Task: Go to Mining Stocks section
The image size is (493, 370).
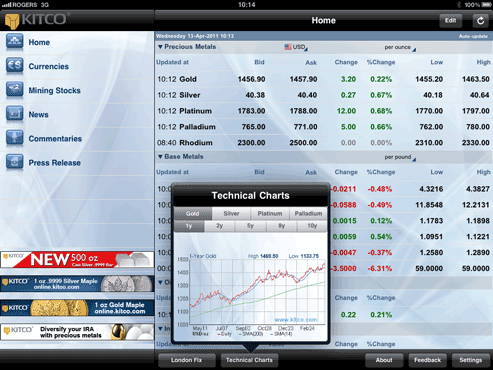Action: (x=54, y=90)
